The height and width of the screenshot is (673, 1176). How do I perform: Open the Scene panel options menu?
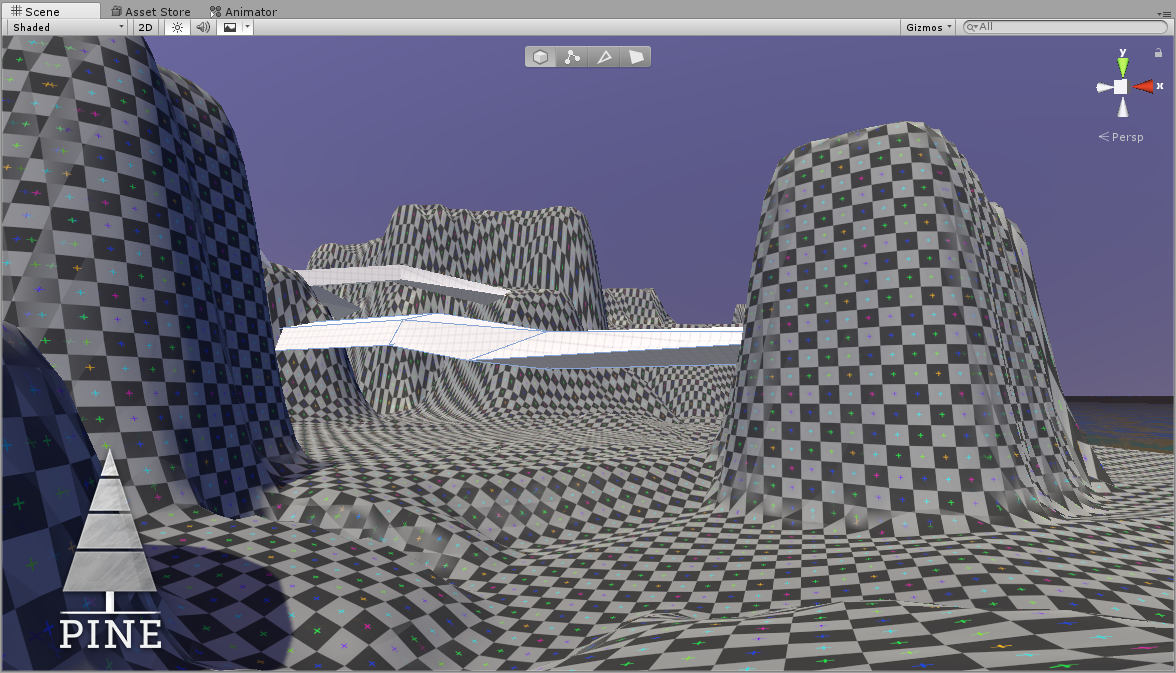1162,12
